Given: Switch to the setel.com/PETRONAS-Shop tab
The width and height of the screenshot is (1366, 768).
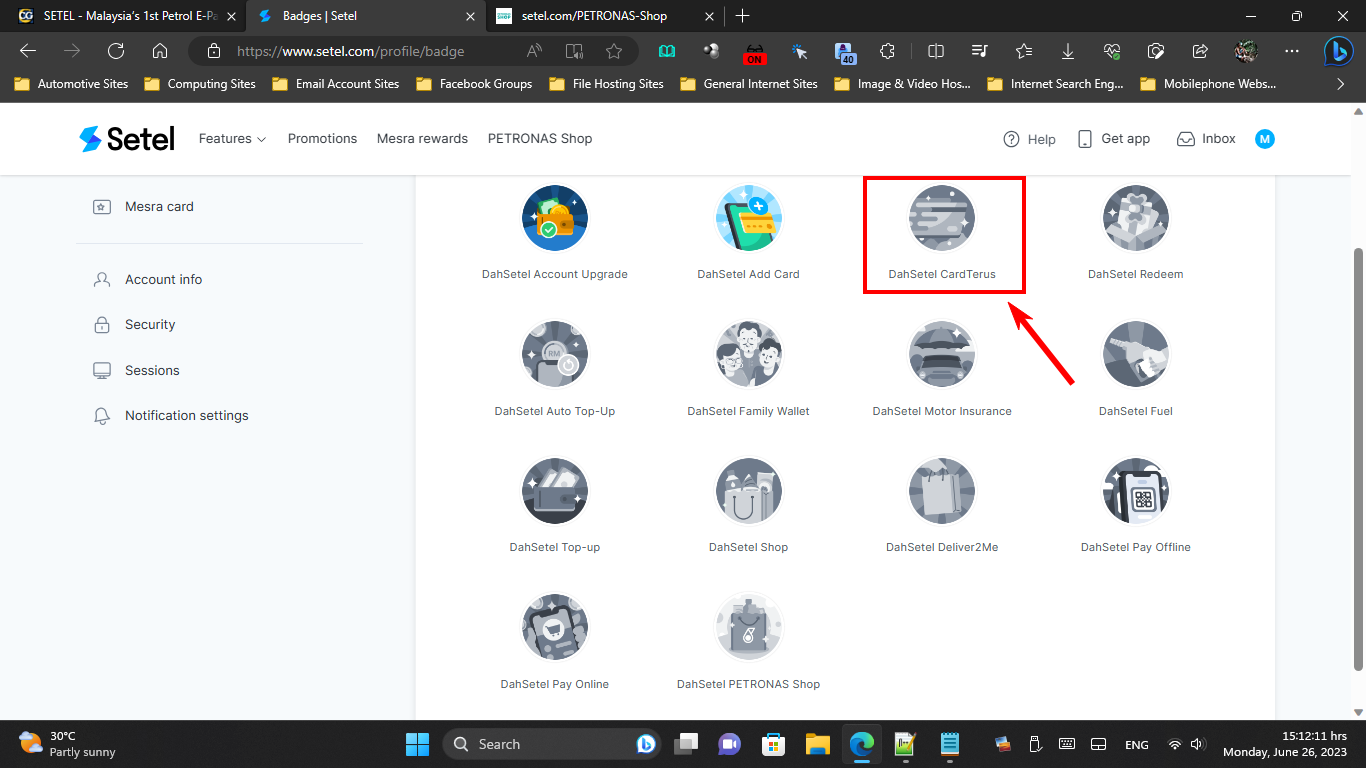Looking at the screenshot, I should coord(605,16).
